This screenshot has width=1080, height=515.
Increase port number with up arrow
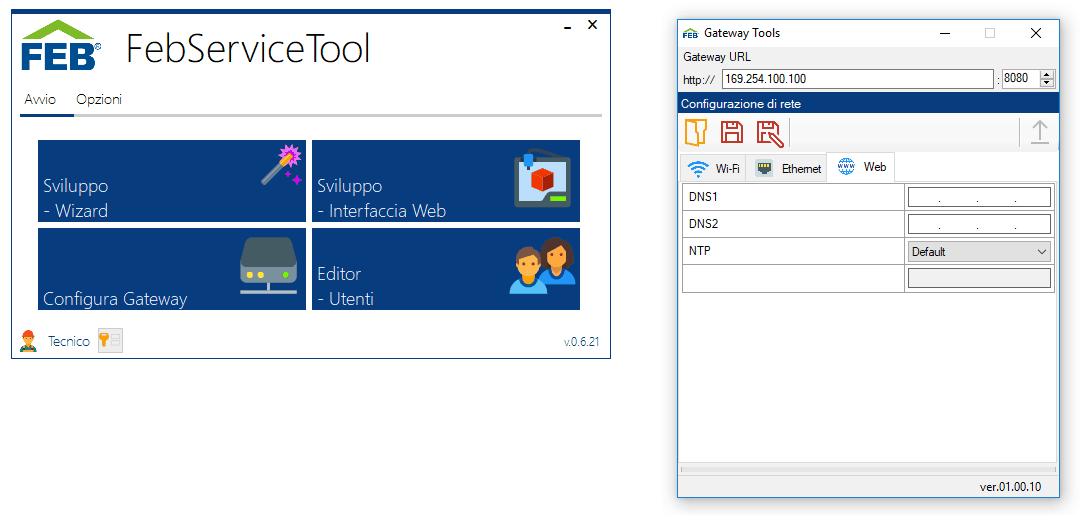tap(1047, 74)
